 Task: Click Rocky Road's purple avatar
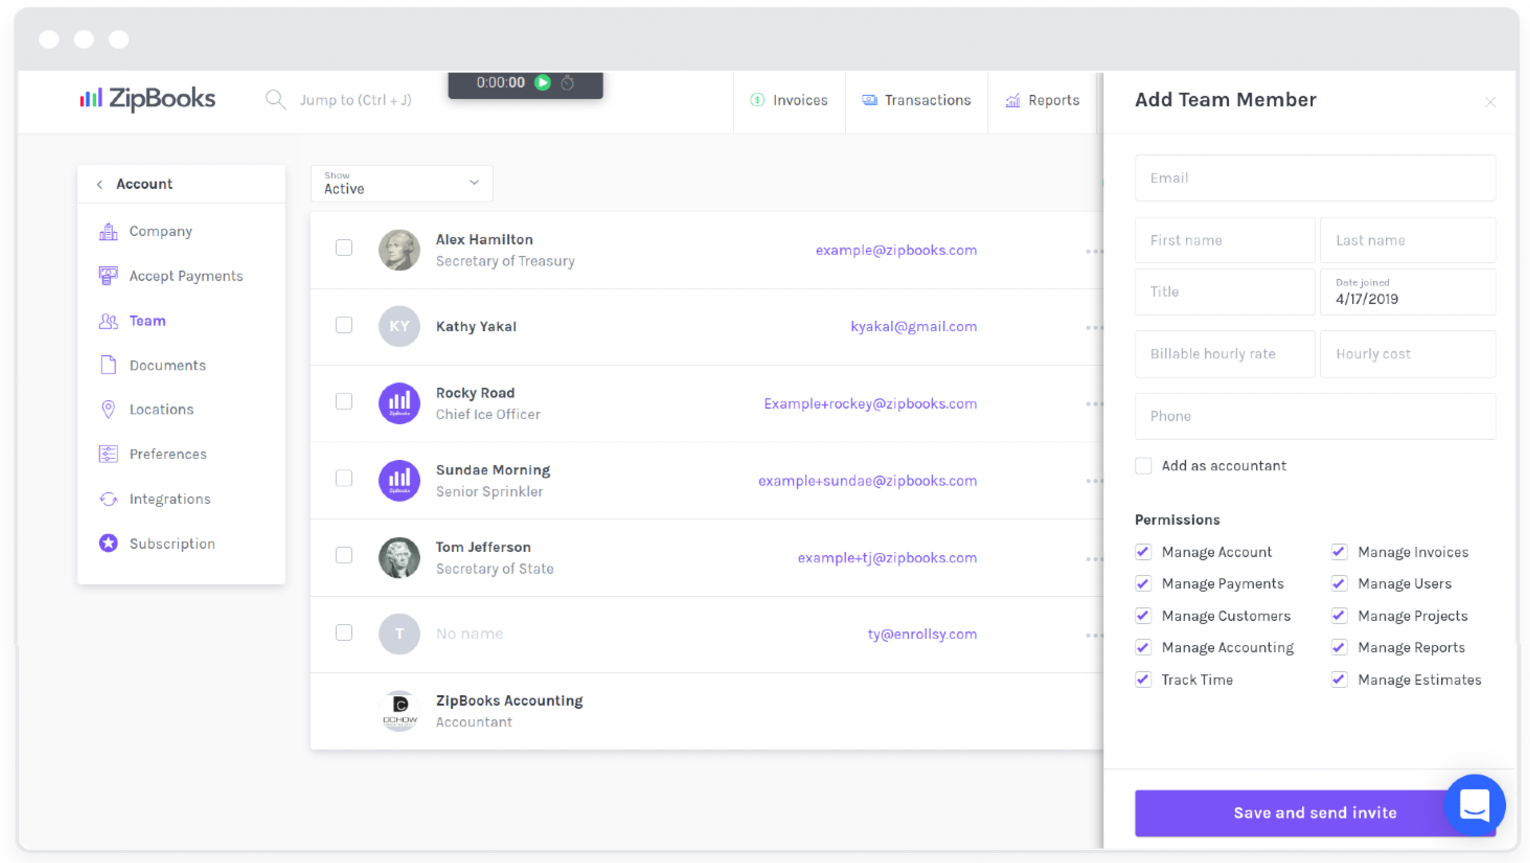pyautogui.click(x=399, y=403)
